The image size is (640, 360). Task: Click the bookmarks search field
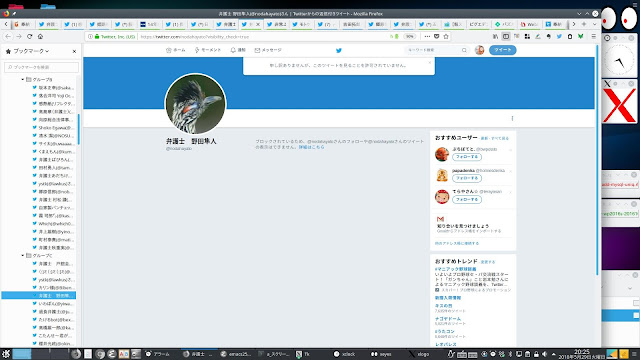coord(41,67)
